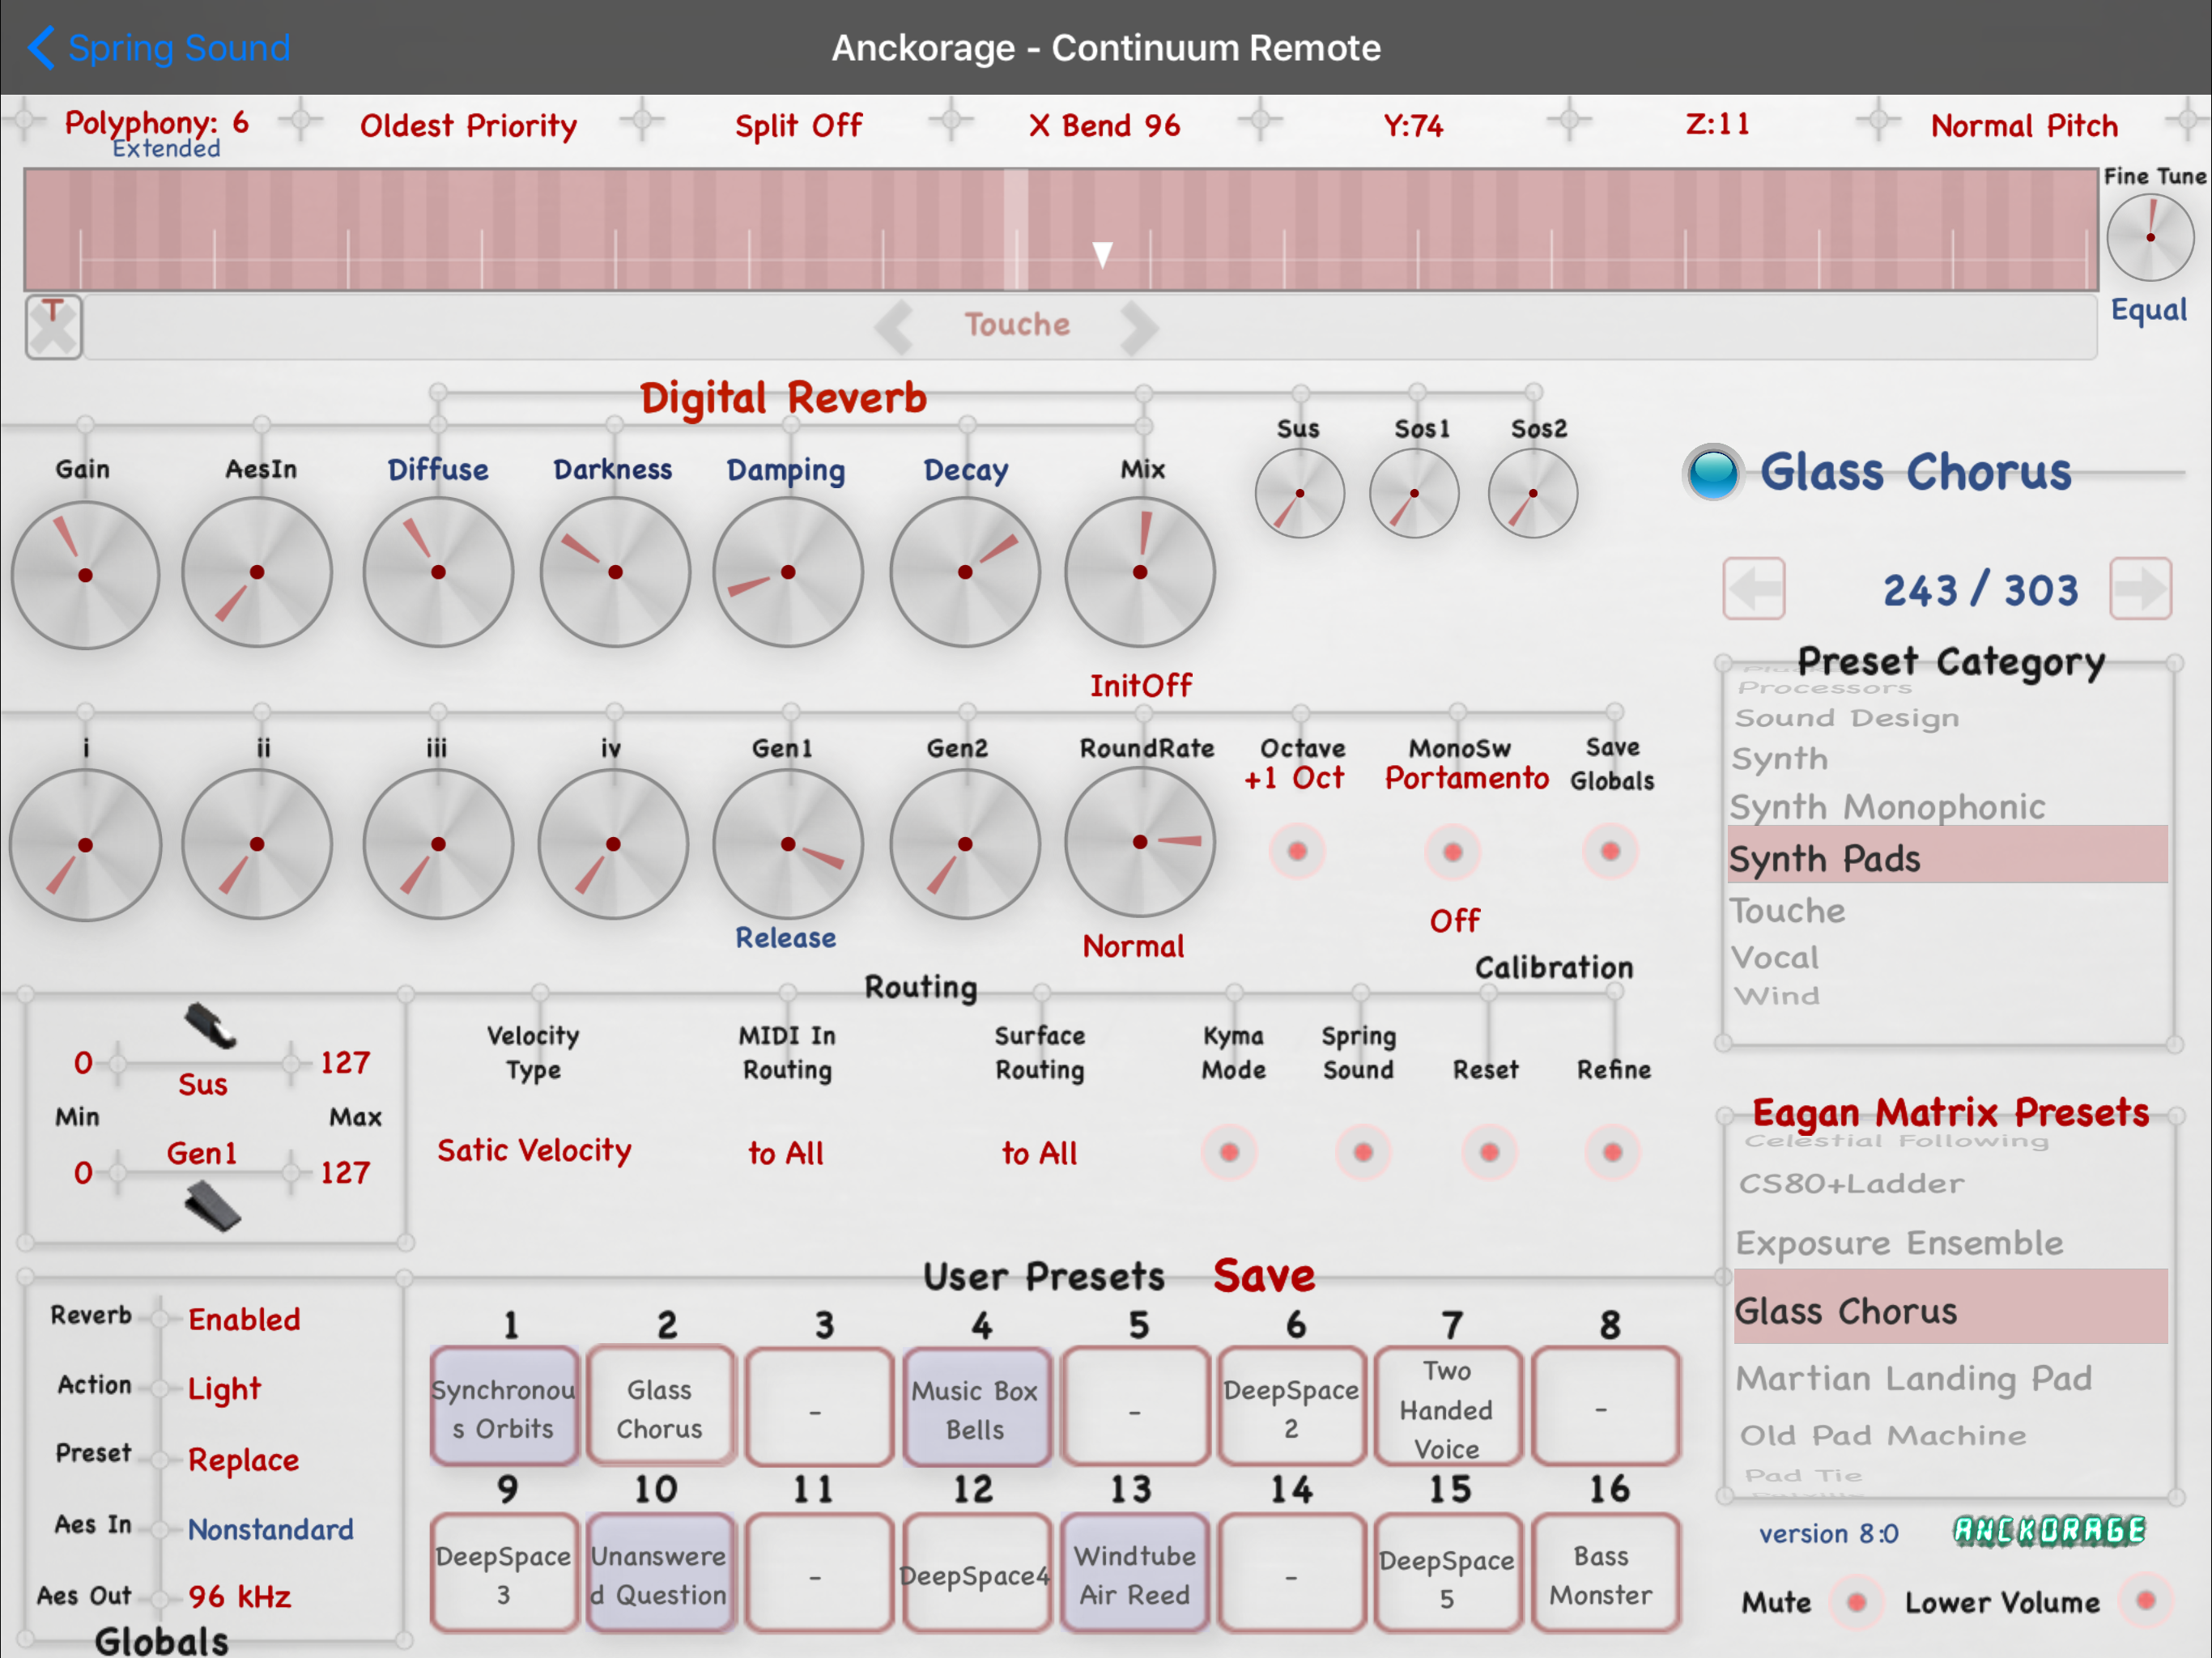Click the blue Glass Chorus indicator light

(x=1713, y=473)
